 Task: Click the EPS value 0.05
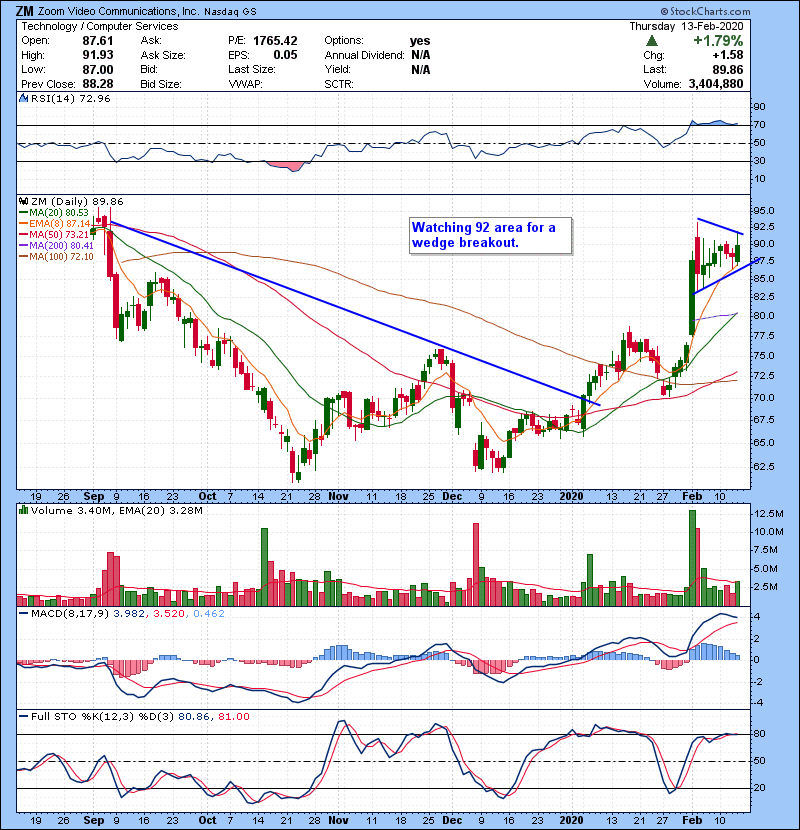click(285, 55)
